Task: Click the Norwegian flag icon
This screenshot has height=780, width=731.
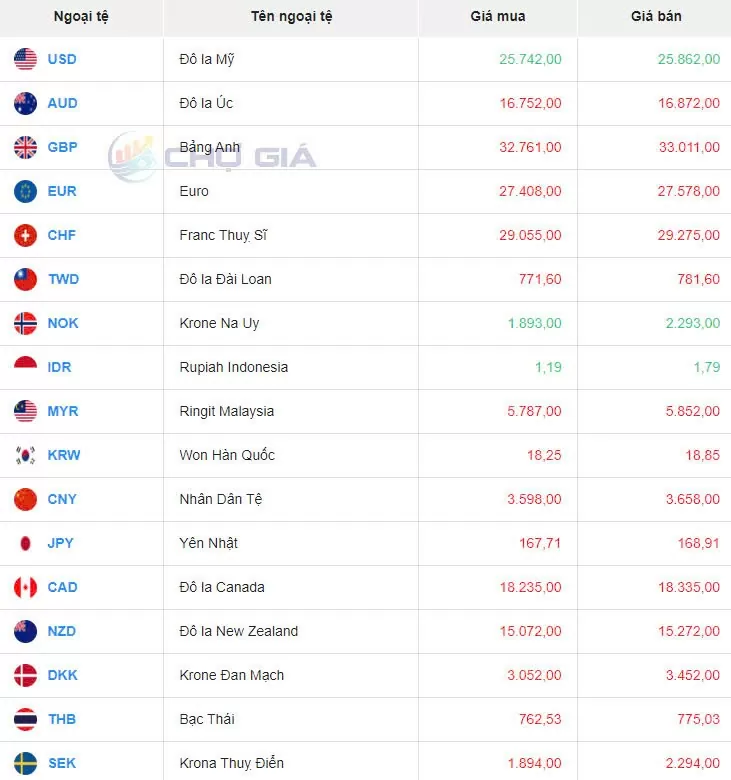Action: [x=25, y=323]
